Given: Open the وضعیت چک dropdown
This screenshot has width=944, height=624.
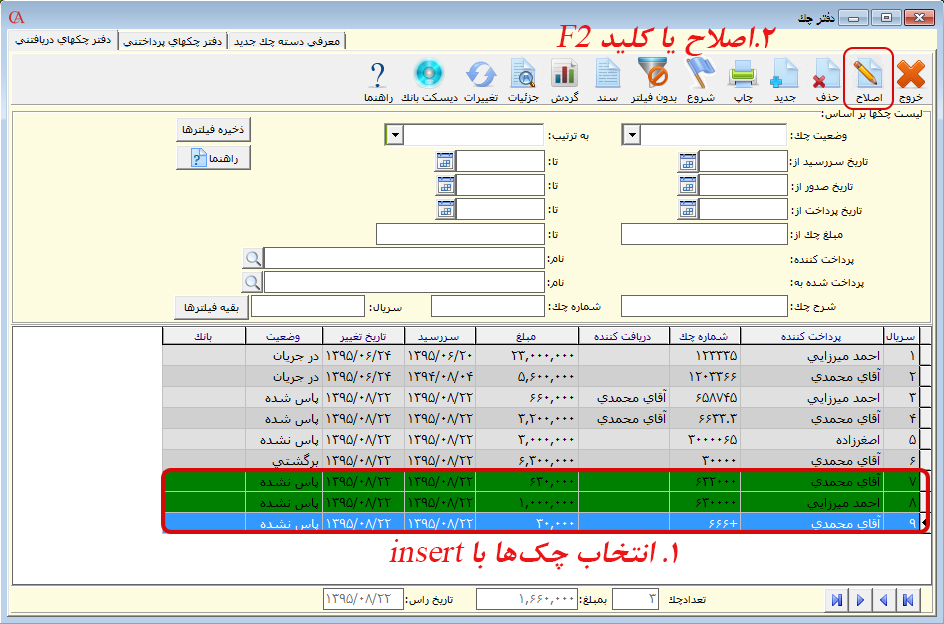Looking at the screenshot, I should click(630, 134).
